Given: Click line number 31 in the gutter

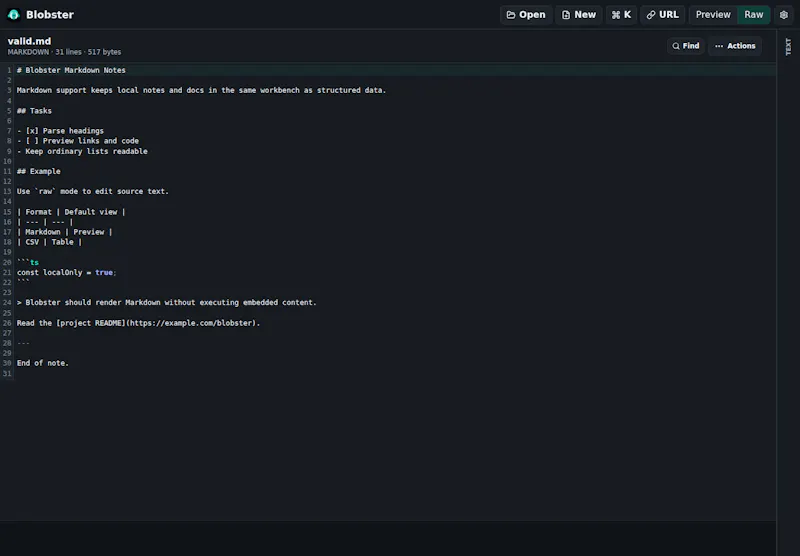Looking at the screenshot, I should (7, 373).
